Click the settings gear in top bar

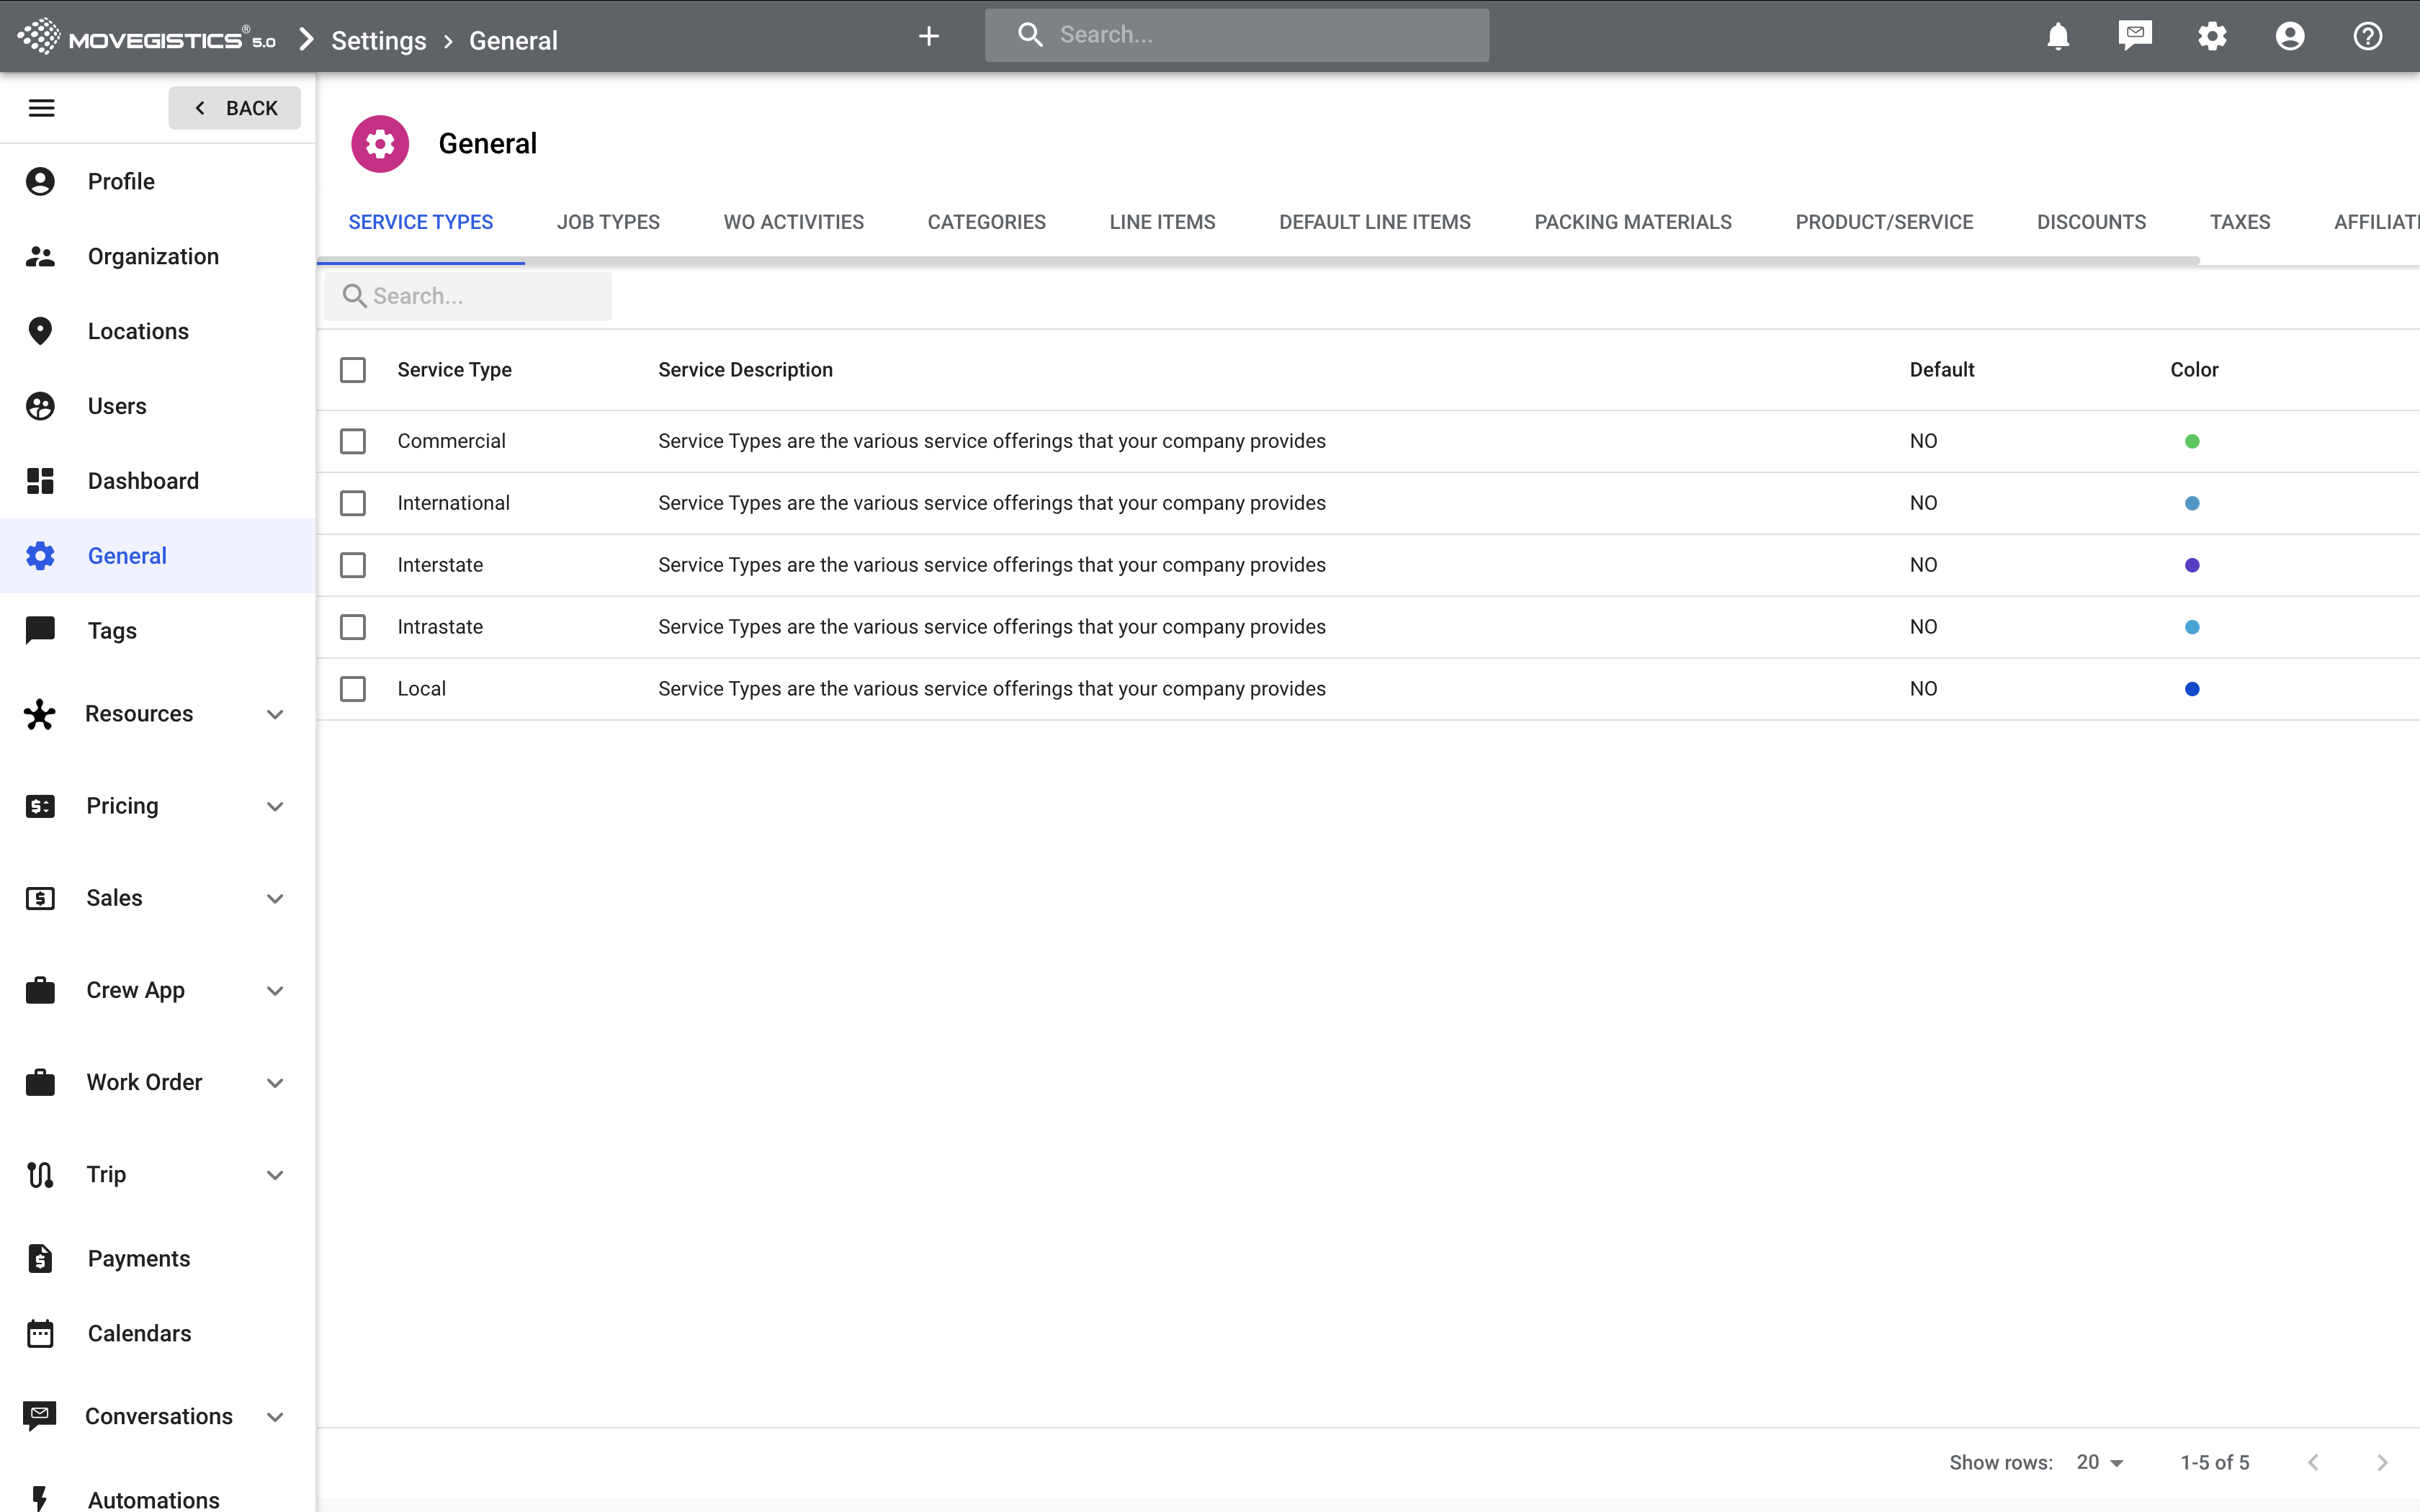(2212, 37)
